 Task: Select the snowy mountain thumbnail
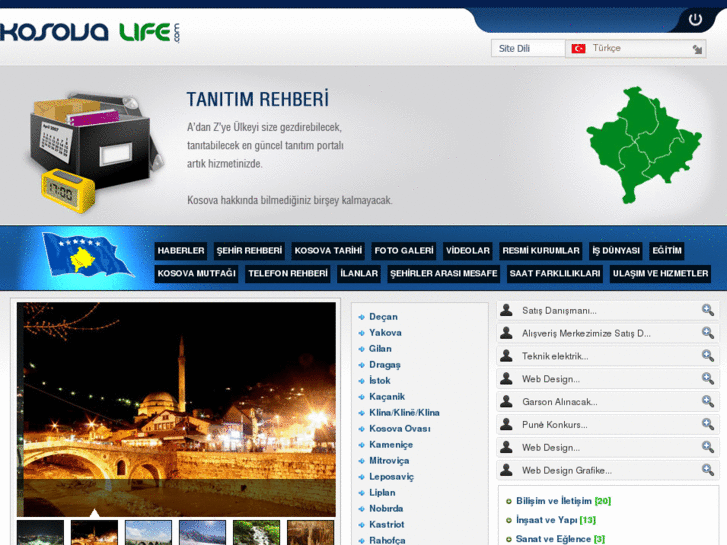pyautogui.click(x=202, y=532)
